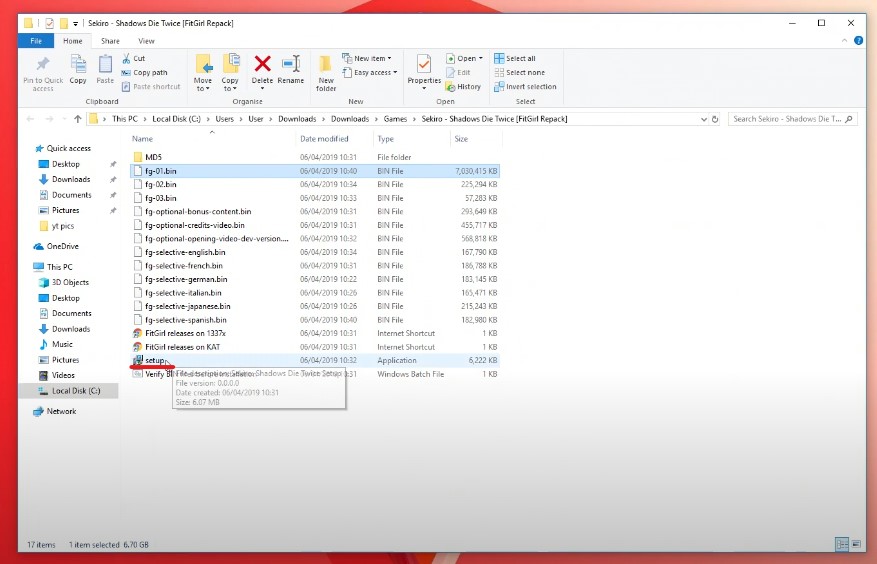Click Games in the breadcrumb path

395,119
